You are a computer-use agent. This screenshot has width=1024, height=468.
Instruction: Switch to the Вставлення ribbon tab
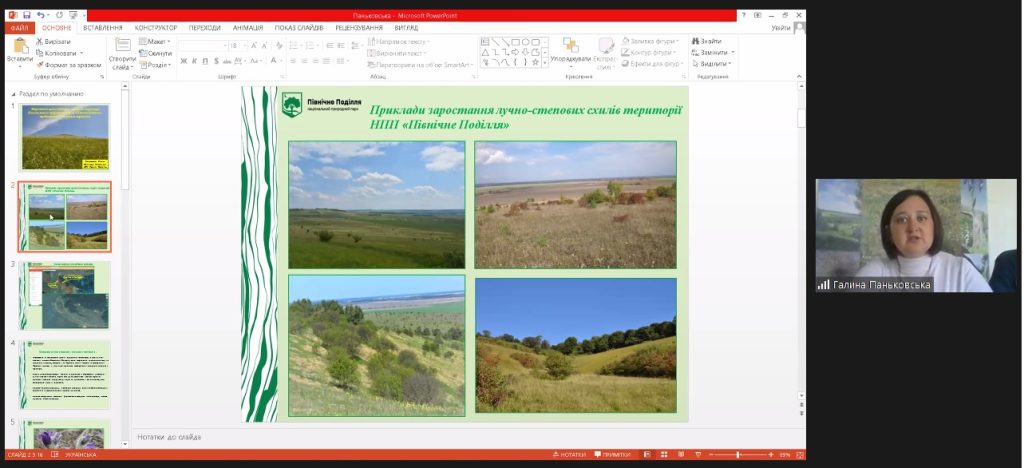click(103, 28)
